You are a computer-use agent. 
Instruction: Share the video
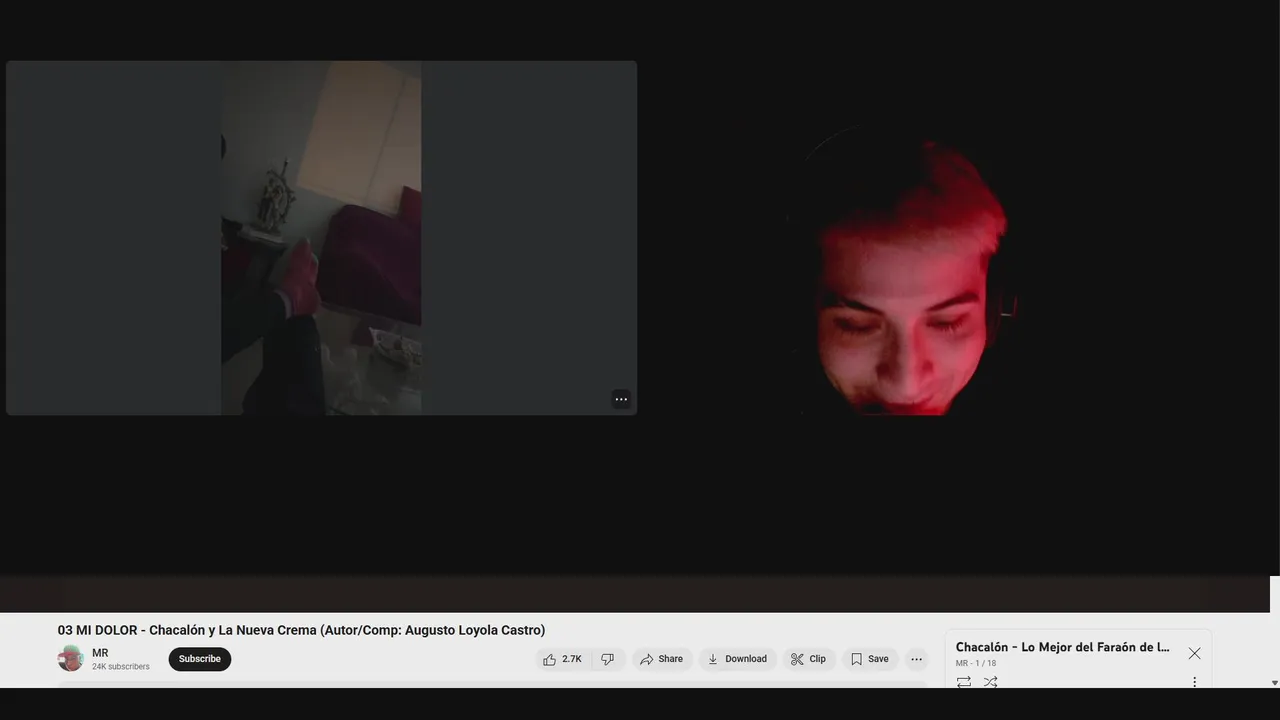click(662, 659)
